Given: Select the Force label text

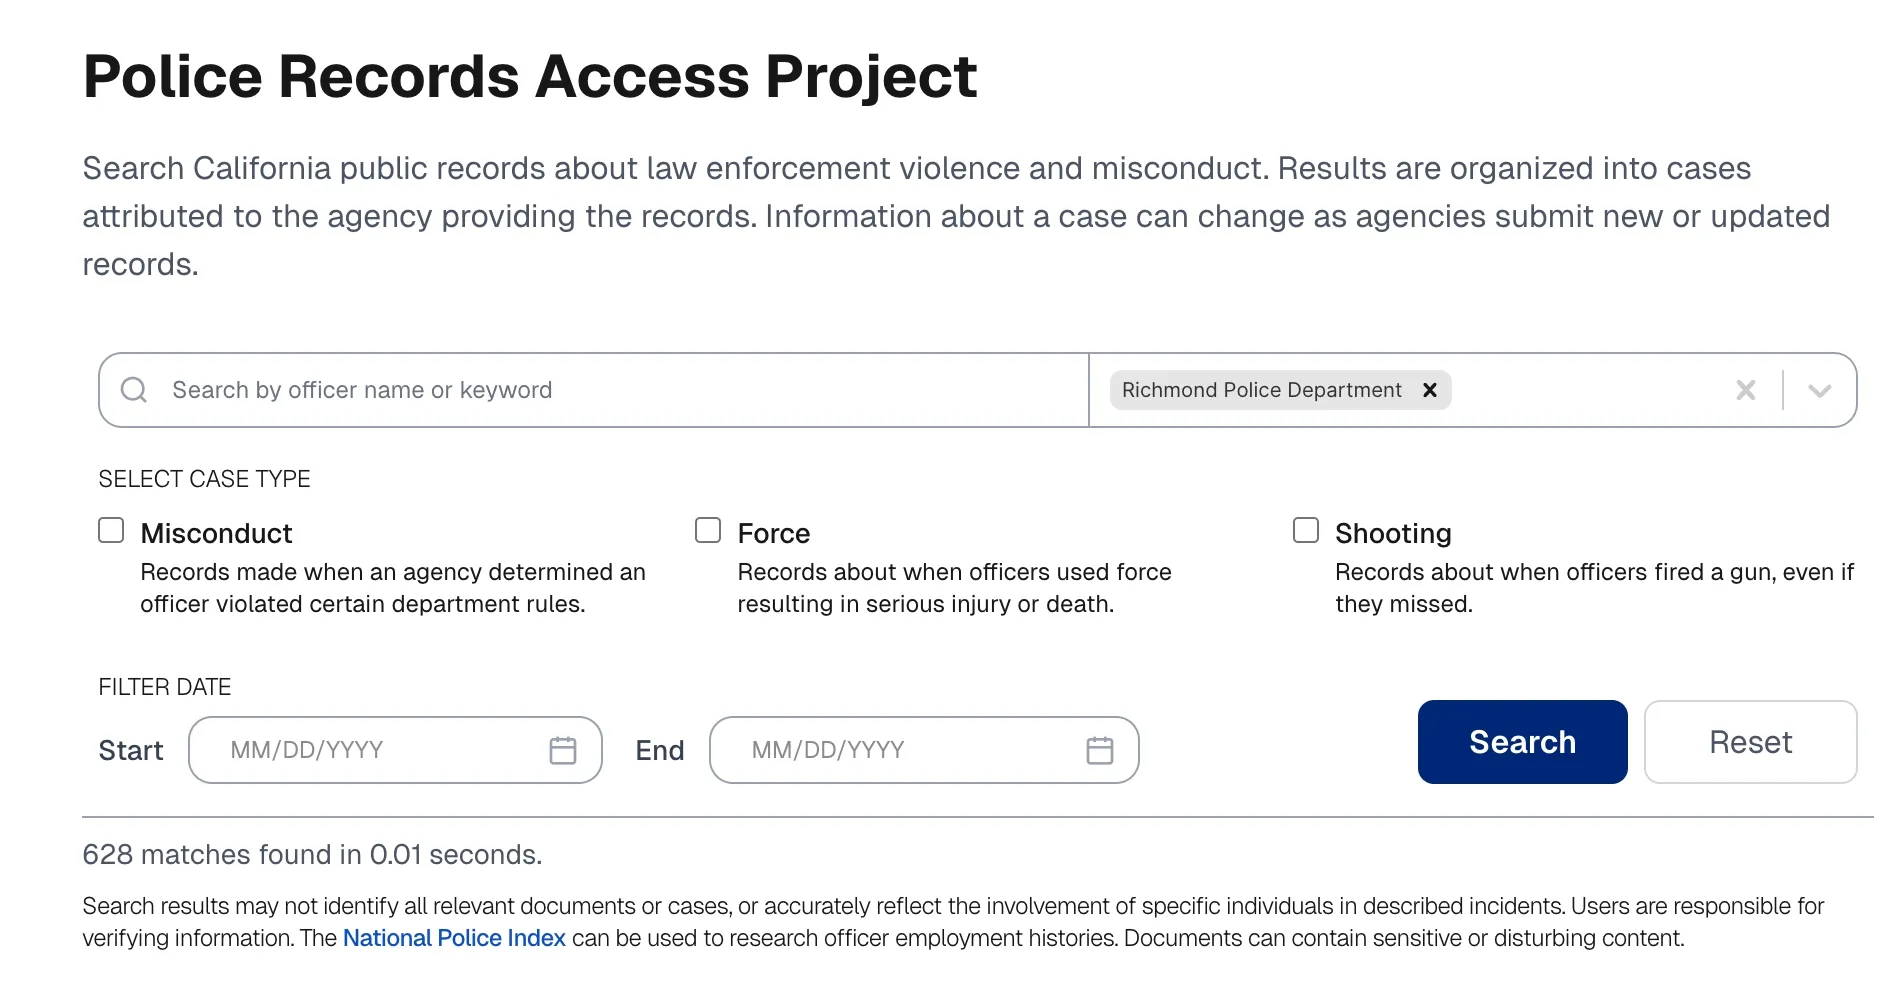Looking at the screenshot, I should click(x=774, y=533).
